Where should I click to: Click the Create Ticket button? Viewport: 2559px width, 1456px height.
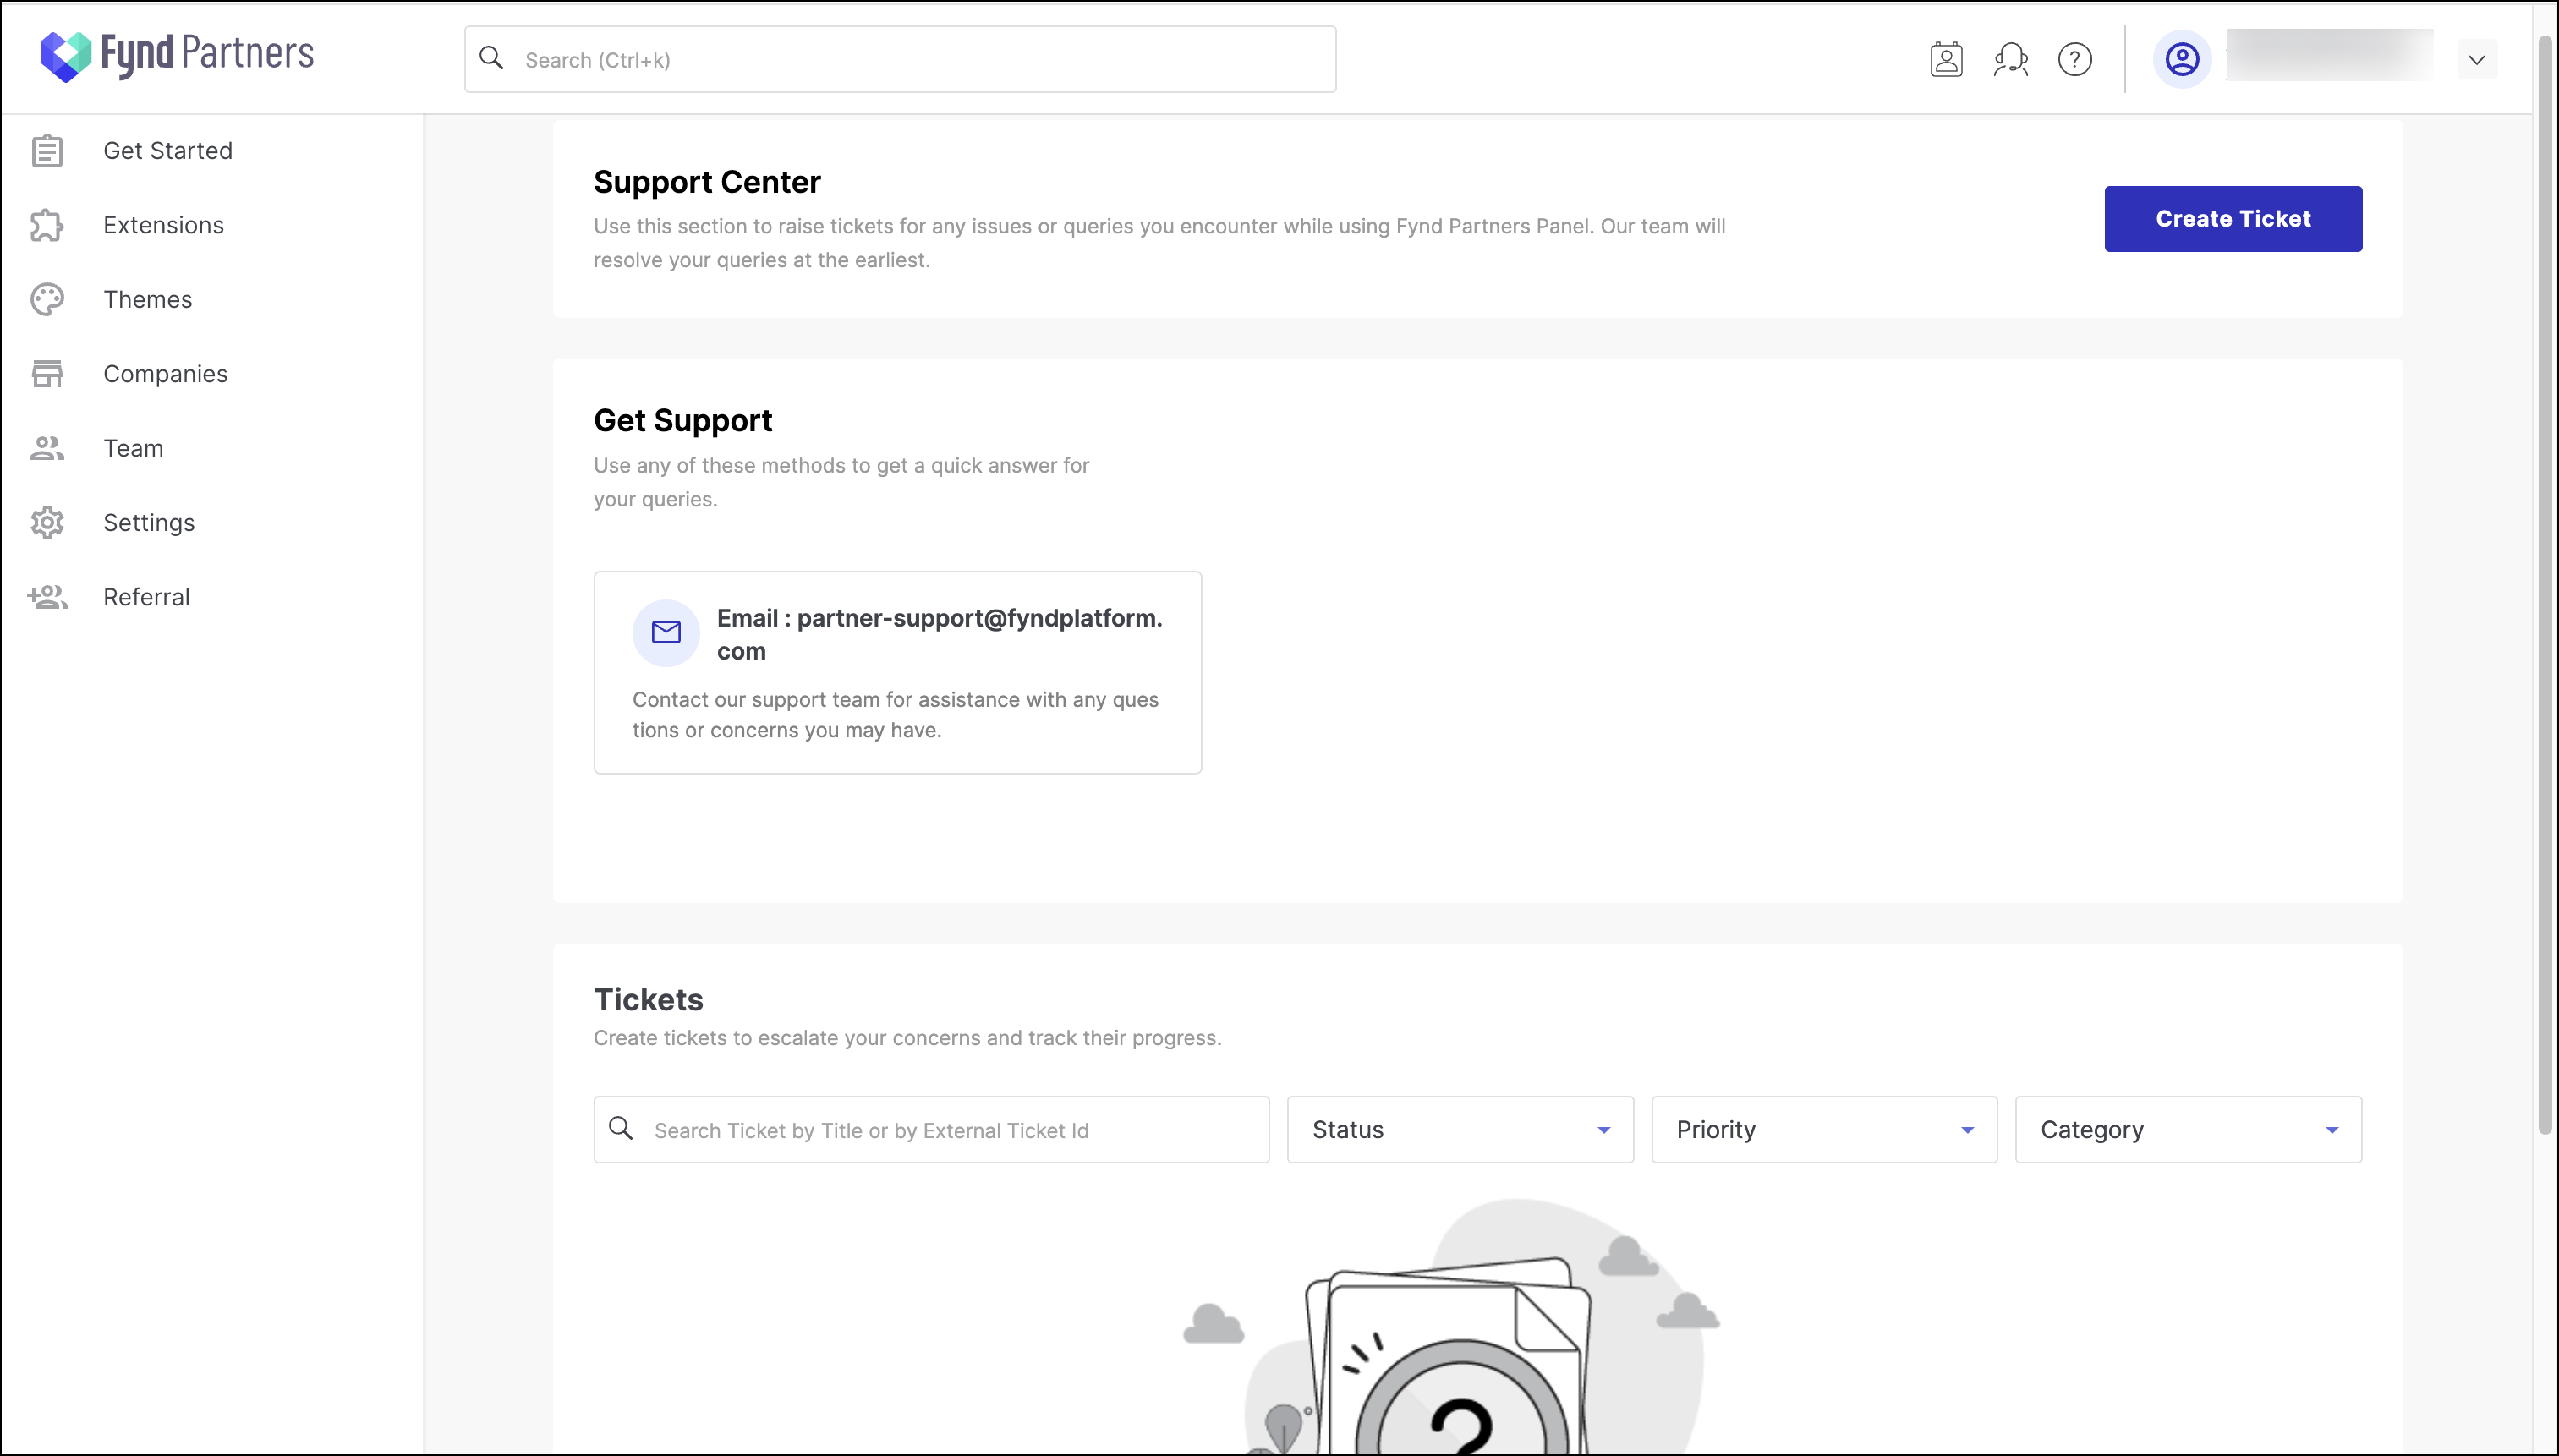pyautogui.click(x=2233, y=219)
